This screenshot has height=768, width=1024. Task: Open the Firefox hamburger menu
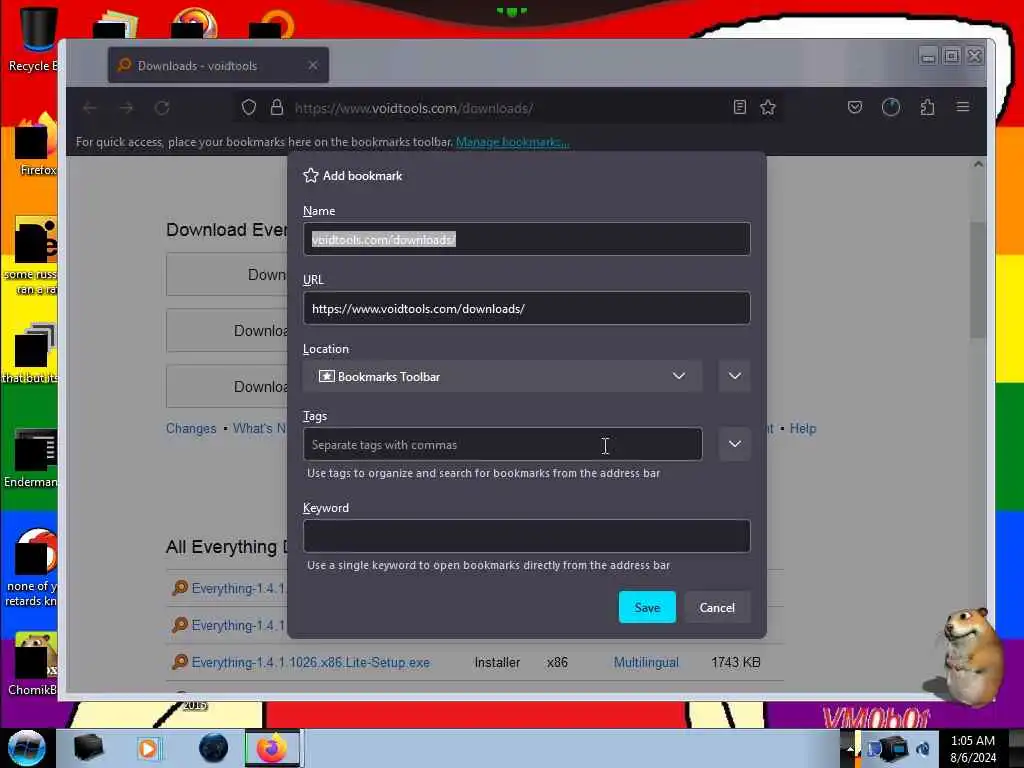[x=963, y=106]
